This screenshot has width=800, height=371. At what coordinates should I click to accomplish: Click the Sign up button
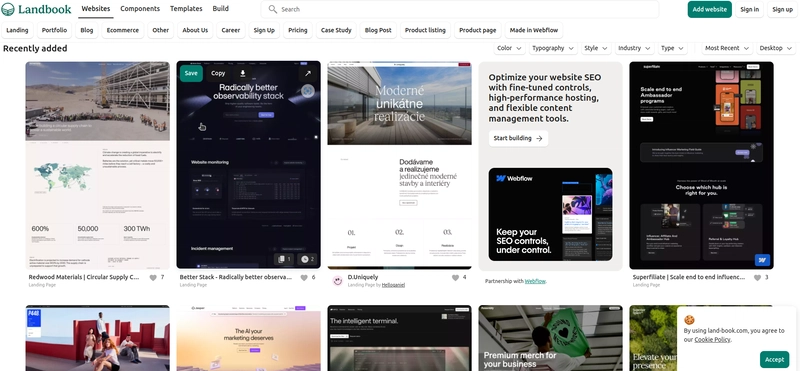pos(782,9)
